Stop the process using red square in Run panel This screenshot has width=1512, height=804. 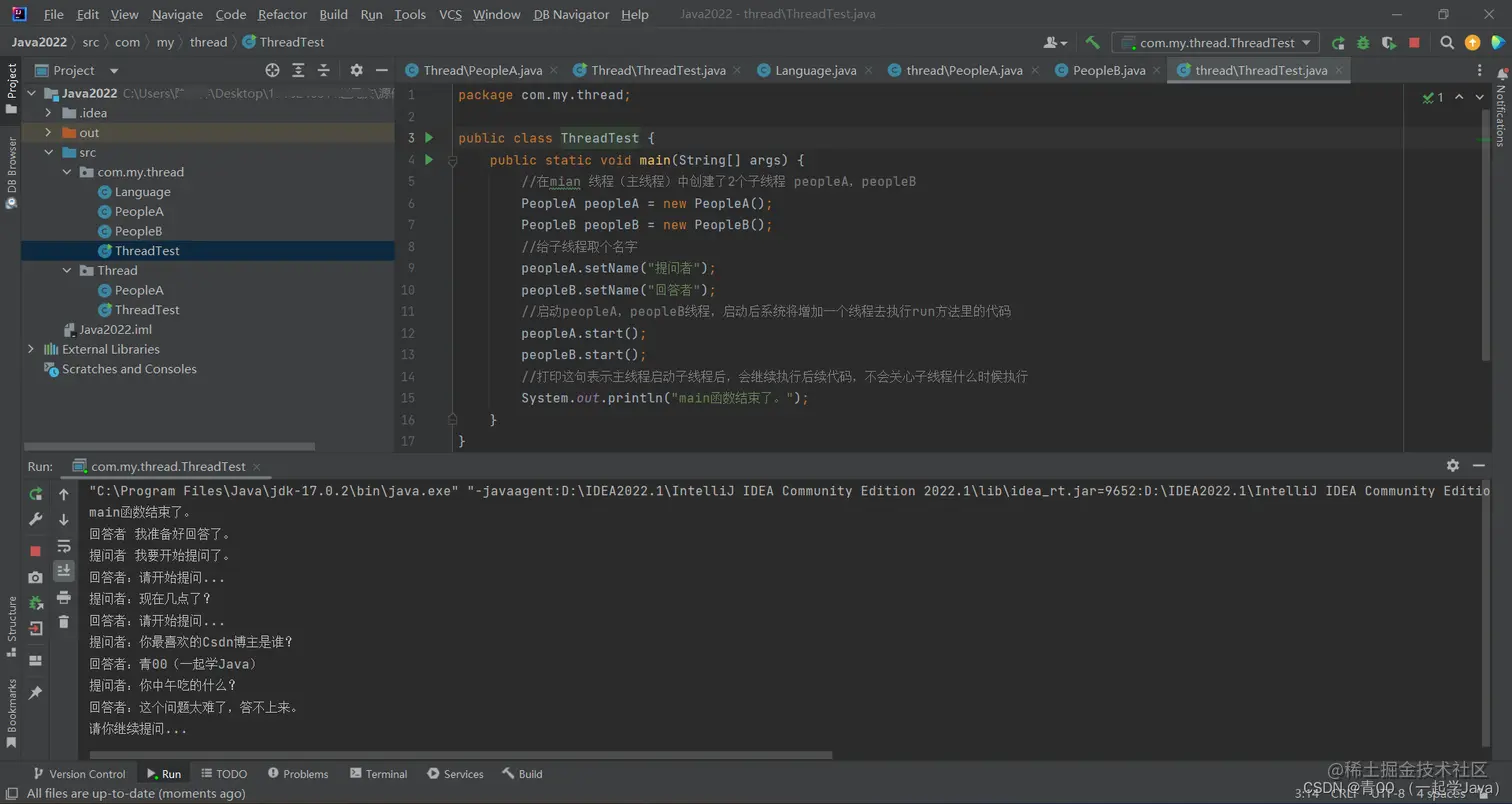(36, 551)
